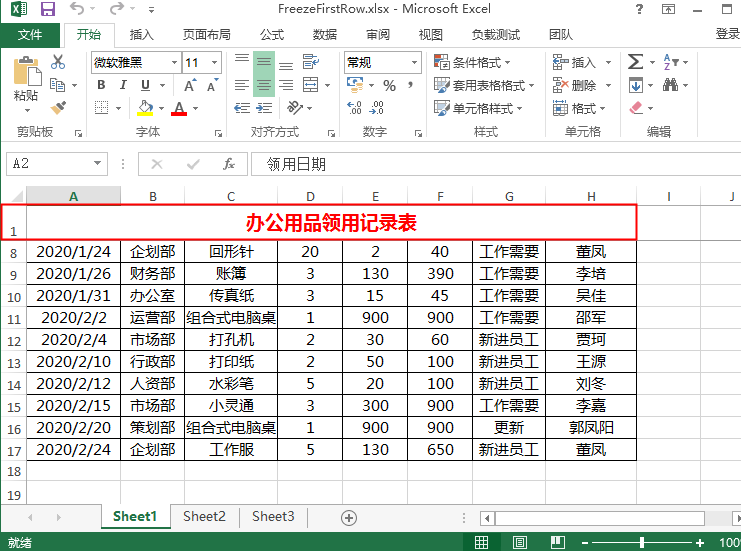Open Find and Select binoculars icon
This screenshot has height=551, width=741.
pyautogui.click(x=670, y=85)
